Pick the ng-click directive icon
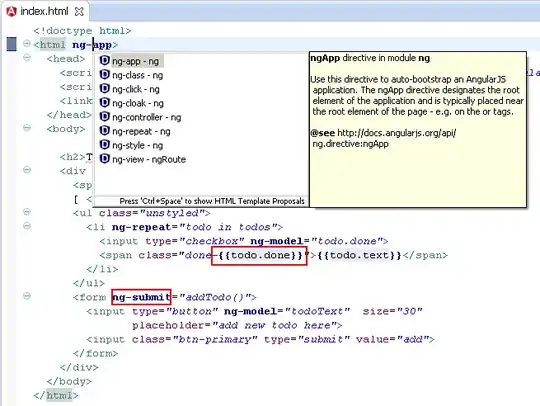540x406 pixels. coord(104,89)
